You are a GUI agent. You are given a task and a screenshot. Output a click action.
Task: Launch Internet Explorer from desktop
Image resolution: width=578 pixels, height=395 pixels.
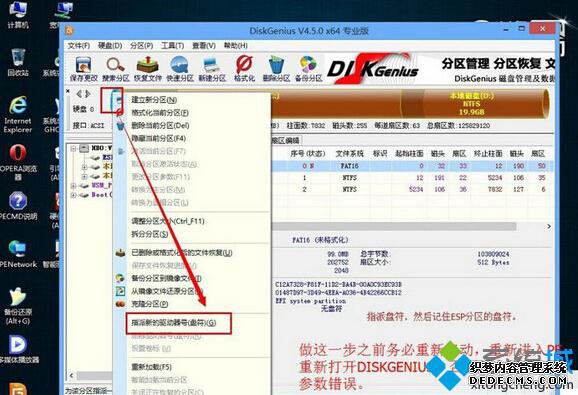tap(18, 115)
